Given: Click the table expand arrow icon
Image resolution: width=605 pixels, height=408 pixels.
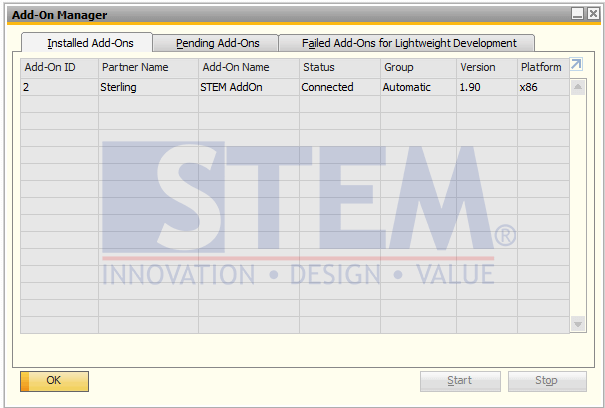Looking at the screenshot, I should [x=576, y=64].
